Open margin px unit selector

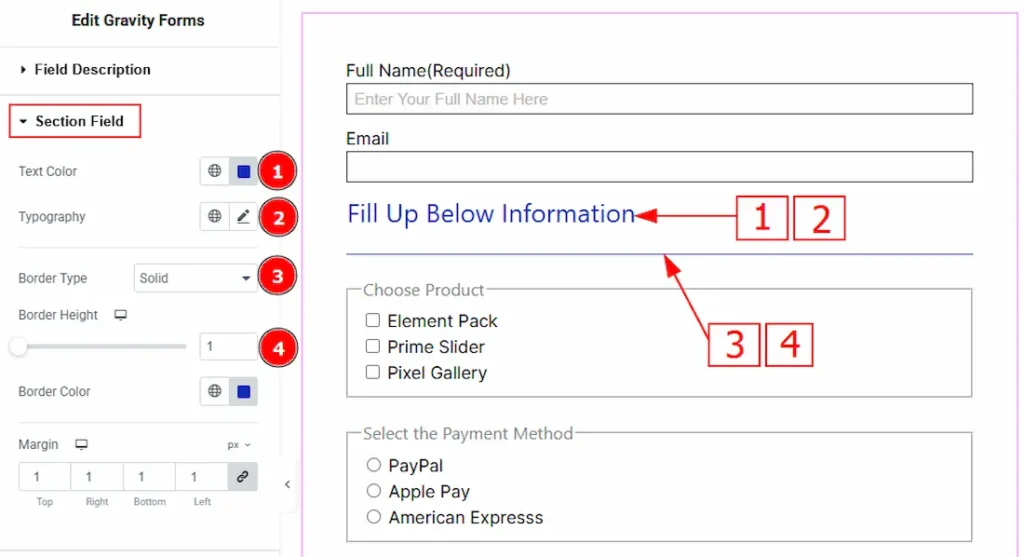point(239,444)
